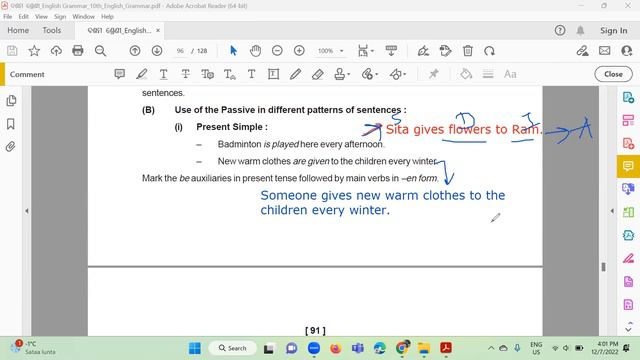Pick the Eraser tool
The image size is (640, 360).
(318, 74)
